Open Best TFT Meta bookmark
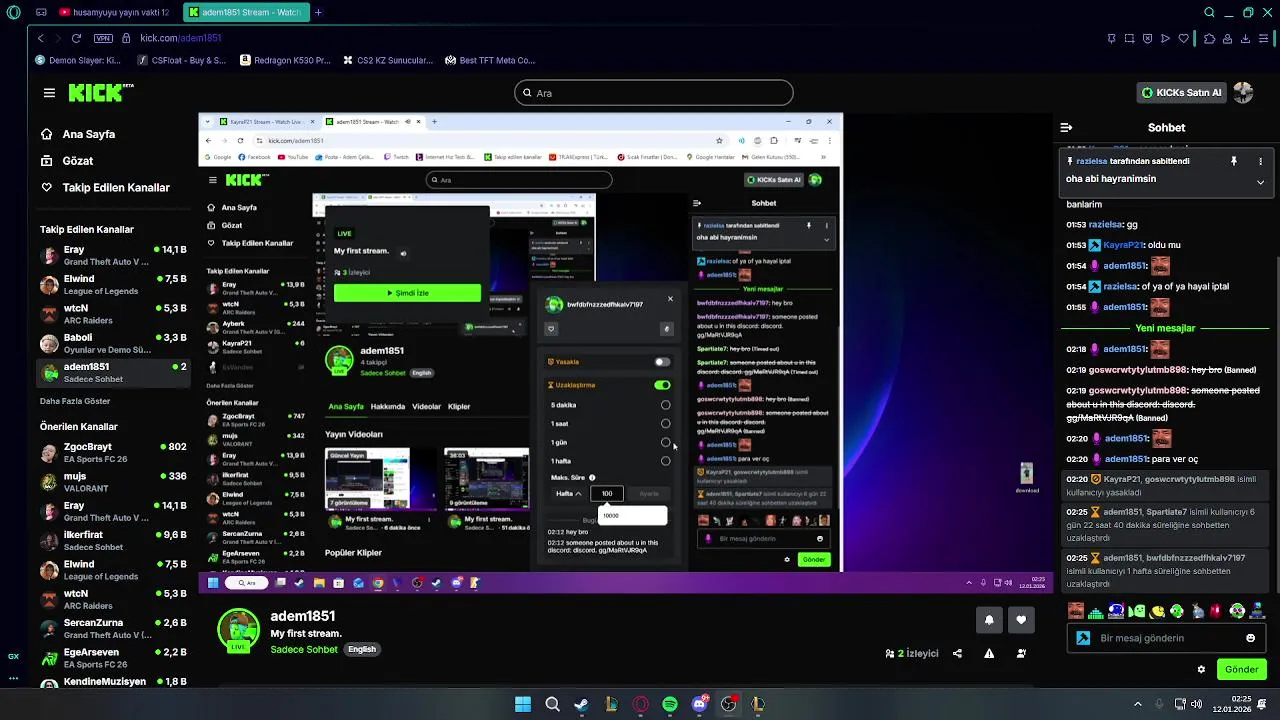Screen dimensions: 1280x720 490,60
